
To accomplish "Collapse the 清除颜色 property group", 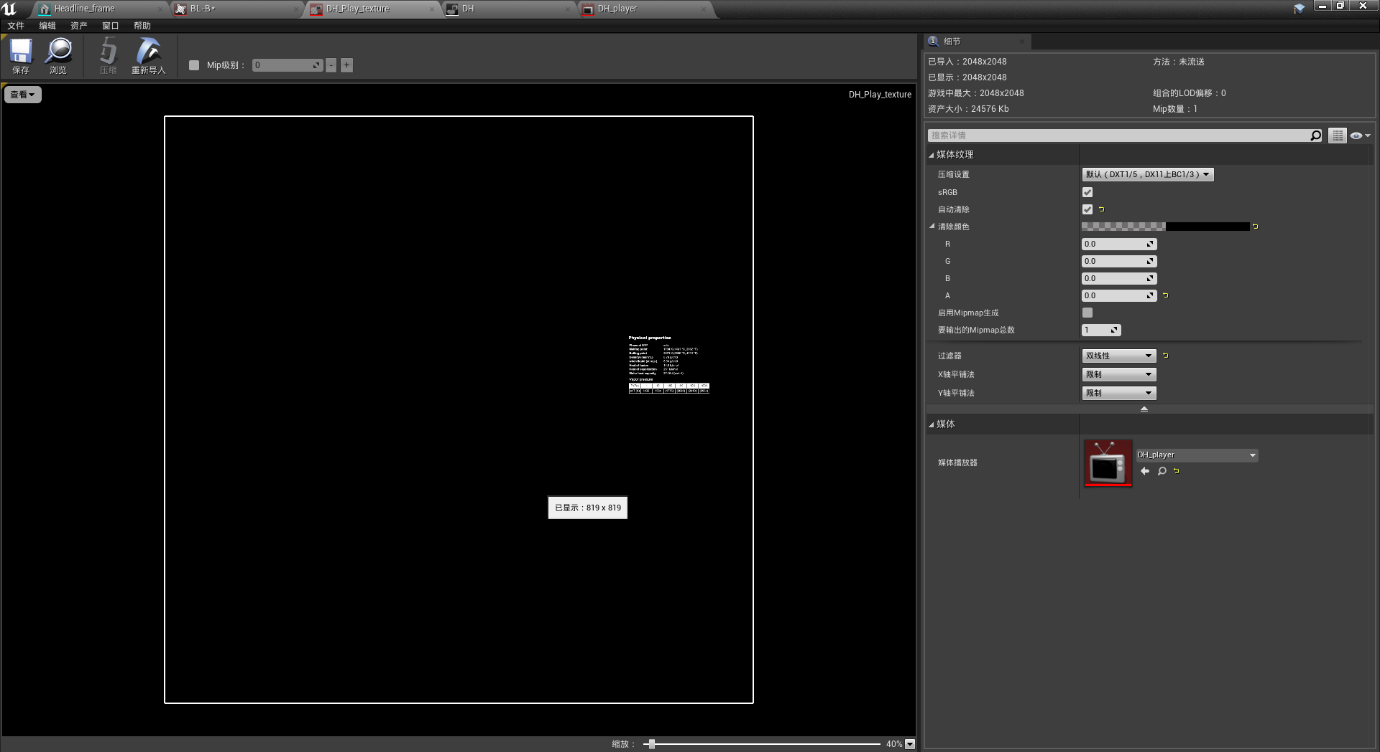I will click(x=932, y=227).
